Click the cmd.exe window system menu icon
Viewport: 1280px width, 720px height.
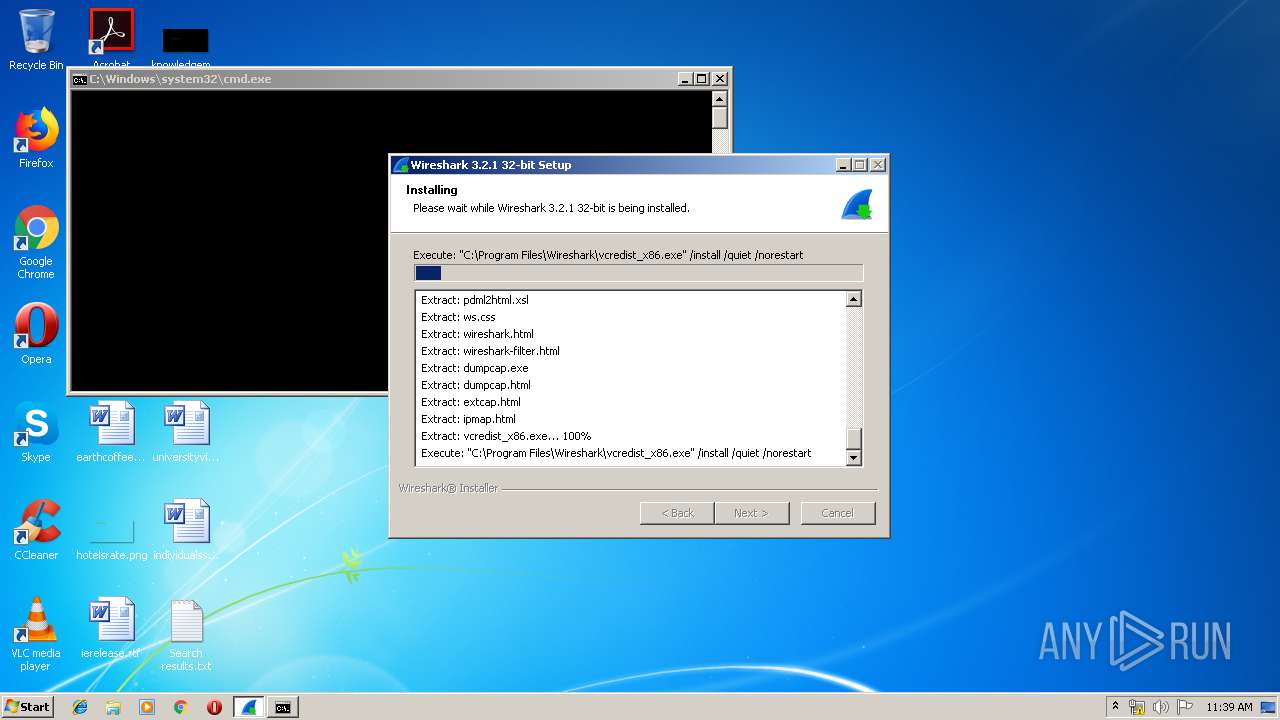(79, 79)
